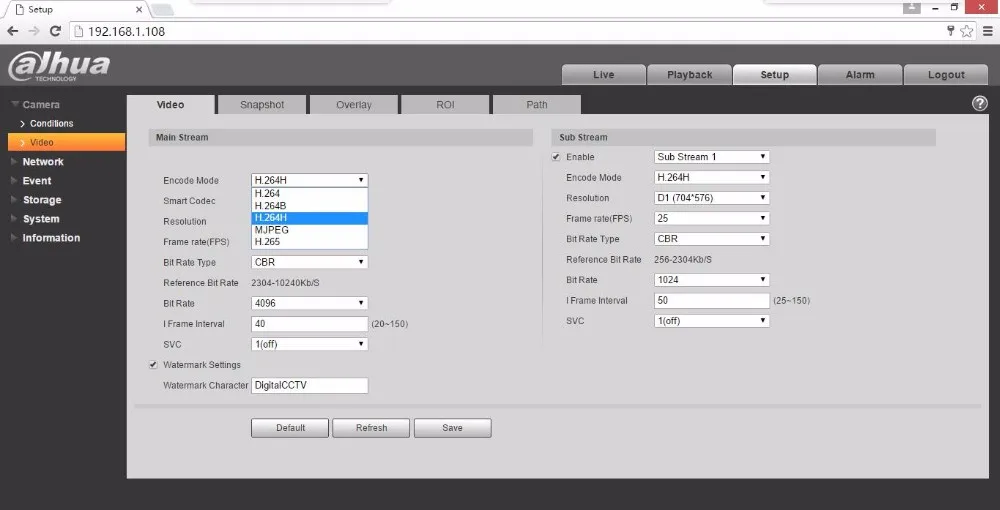Open the Alarm tab
Viewport: 1000px width, 510px height.
pos(860,75)
